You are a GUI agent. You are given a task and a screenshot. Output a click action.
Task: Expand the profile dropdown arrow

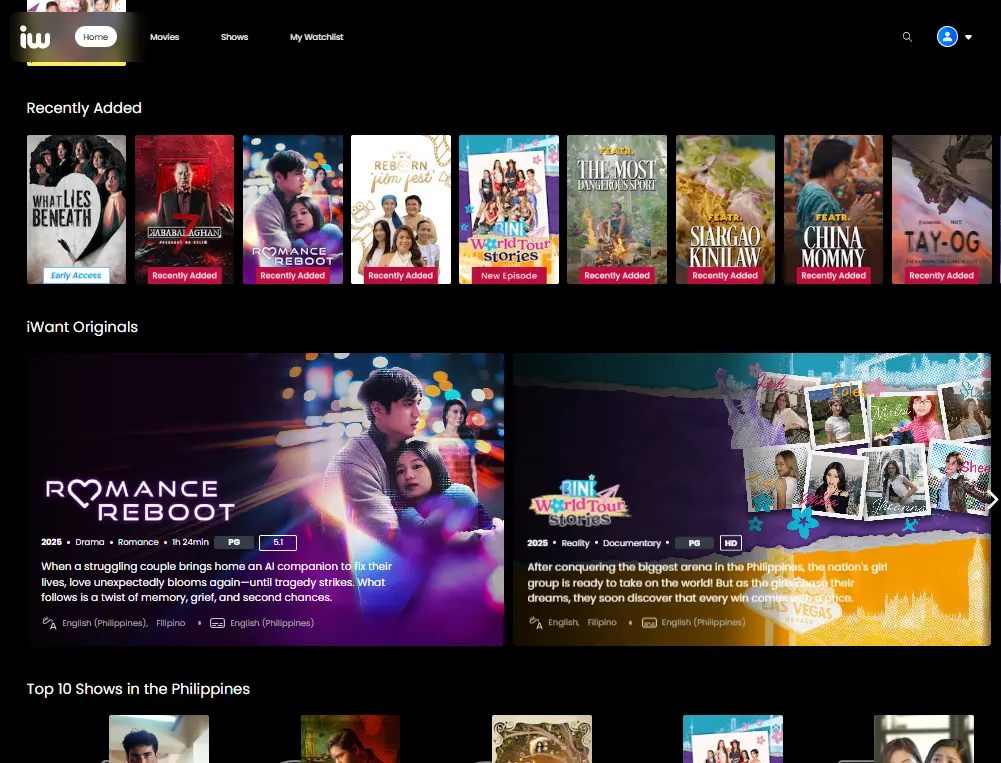pyautogui.click(x=968, y=37)
